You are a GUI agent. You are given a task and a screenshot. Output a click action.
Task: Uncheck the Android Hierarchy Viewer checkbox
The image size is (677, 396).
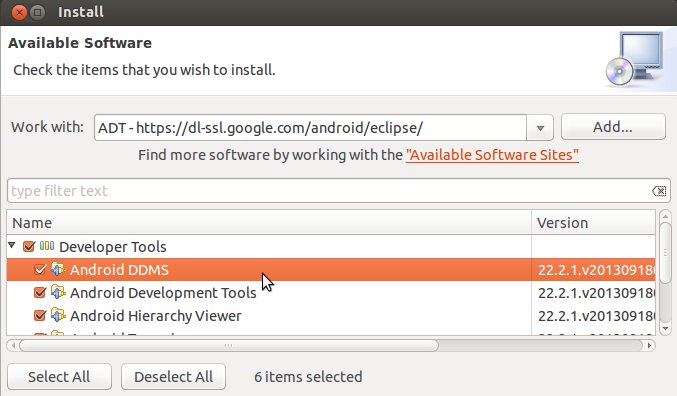pos(40,315)
